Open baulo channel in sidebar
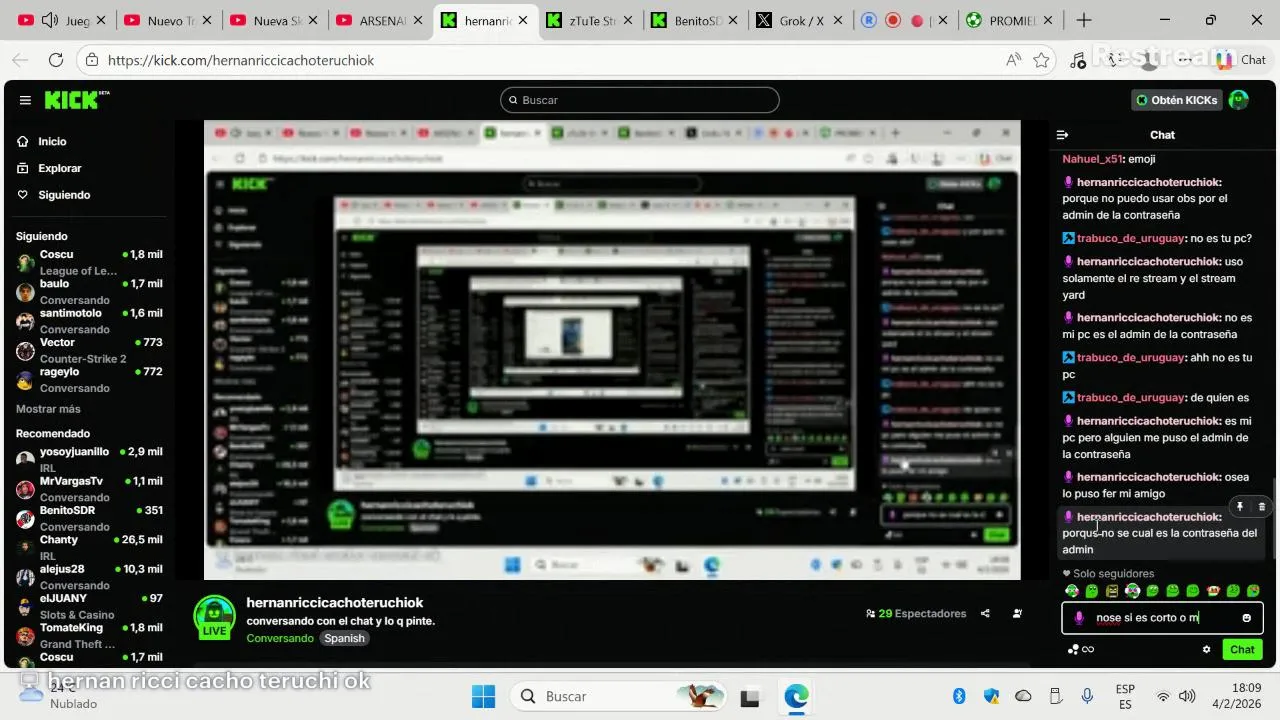 point(89,291)
